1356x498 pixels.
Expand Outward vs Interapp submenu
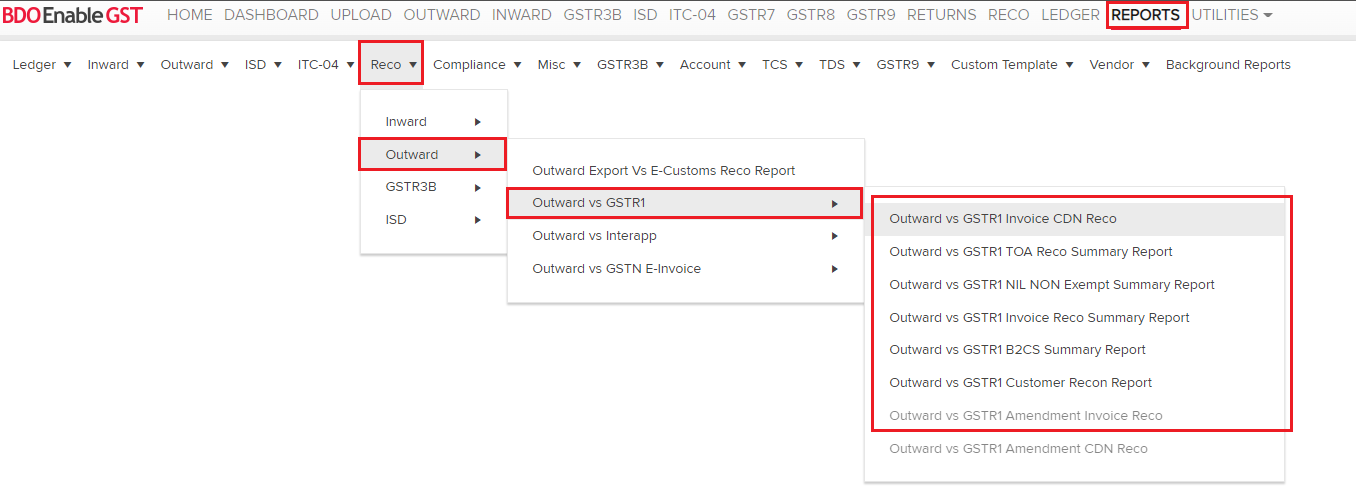[x=684, y=236]
